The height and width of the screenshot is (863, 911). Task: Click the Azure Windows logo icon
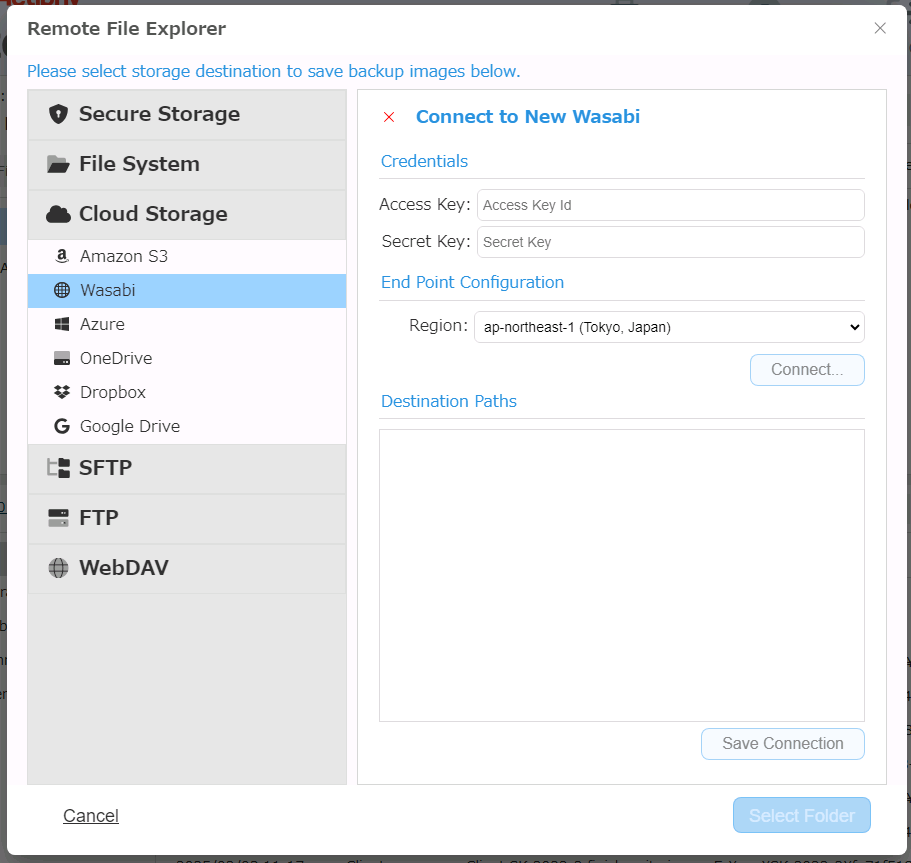pyautogui.click(x=62, y=324)
